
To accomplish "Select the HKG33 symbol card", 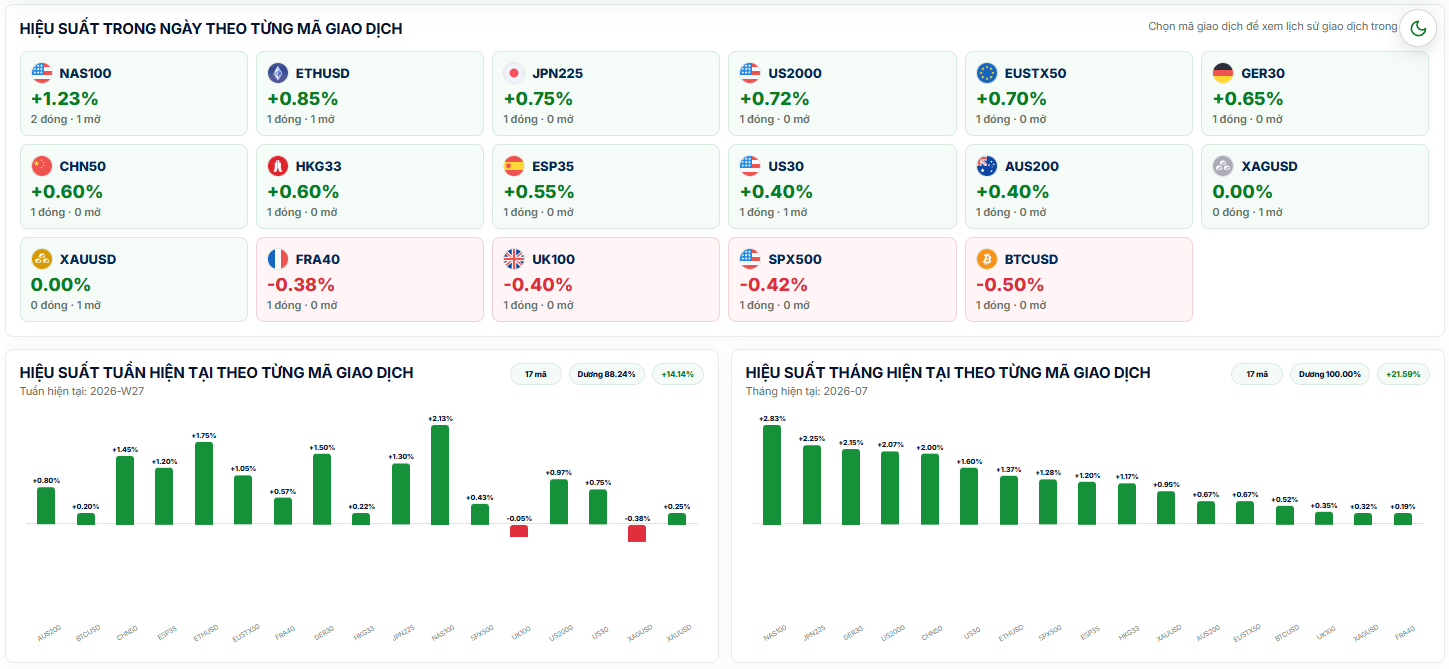I will [370, 186].
